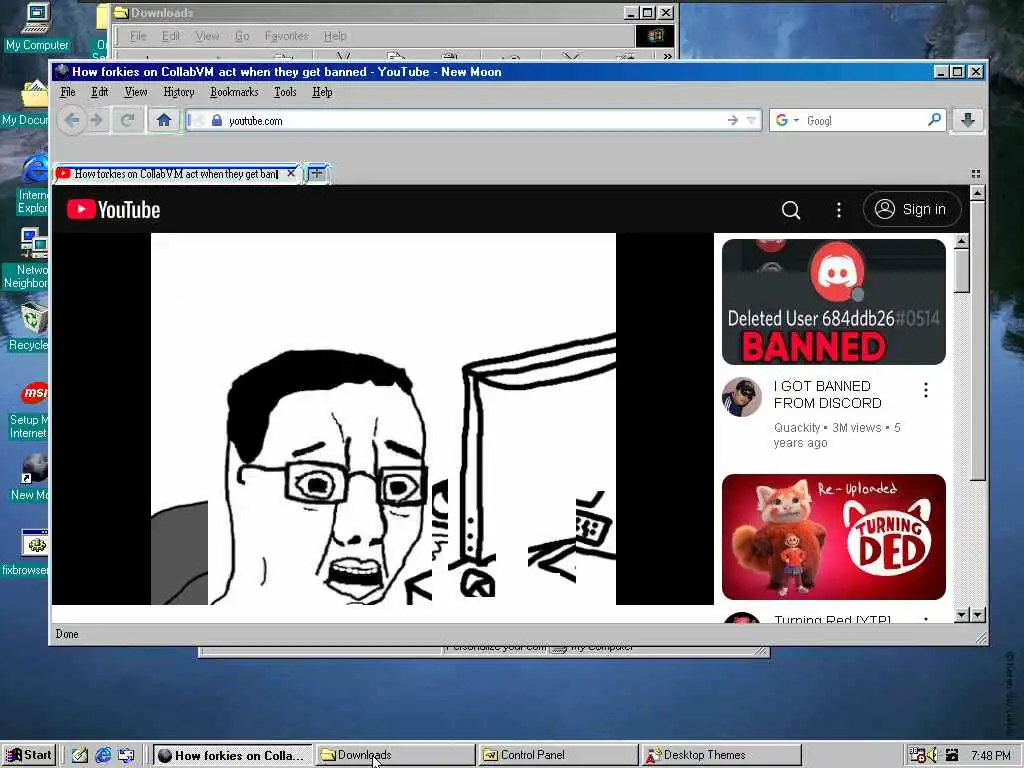Open the I GOT BANNED FROM DISCORD thumbnail
The image size is (1024, 768).
click(834, 302)
